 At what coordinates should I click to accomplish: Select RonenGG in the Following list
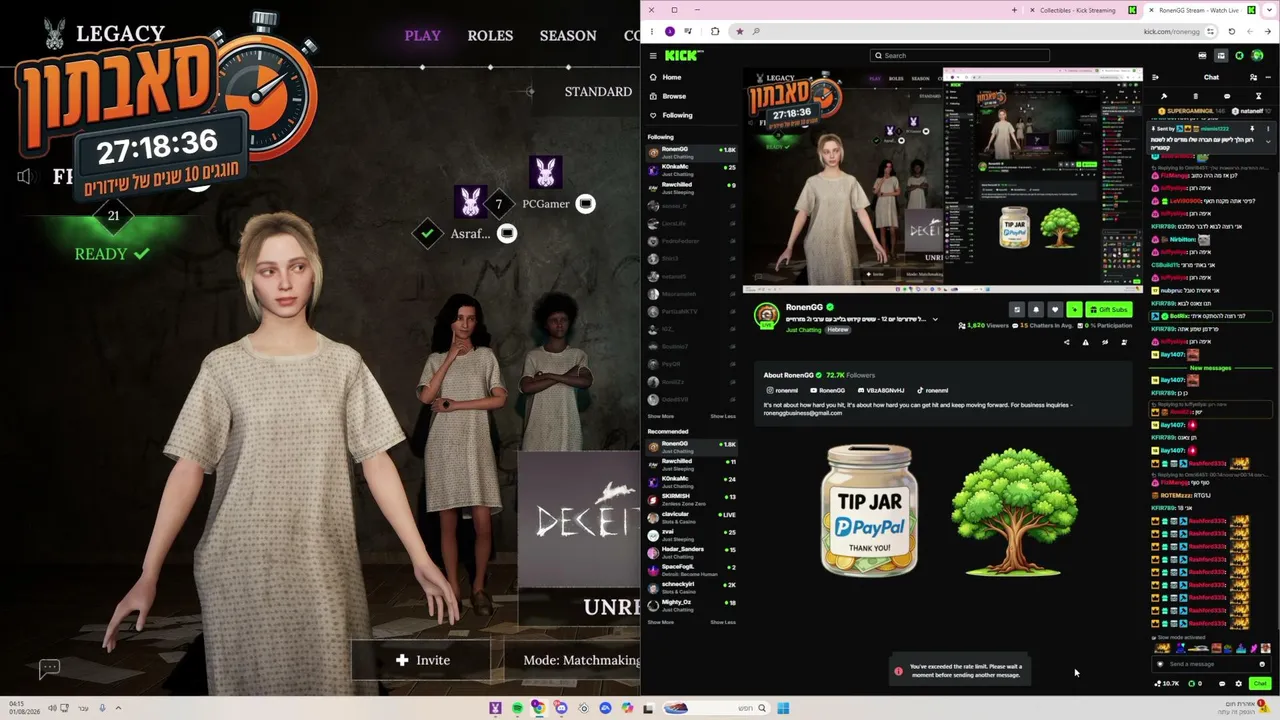click(692, 152)
